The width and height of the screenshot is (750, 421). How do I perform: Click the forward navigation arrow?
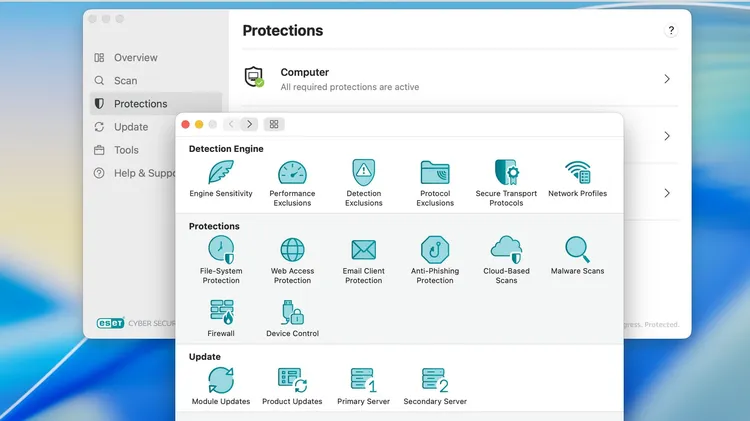click(249, 124)
